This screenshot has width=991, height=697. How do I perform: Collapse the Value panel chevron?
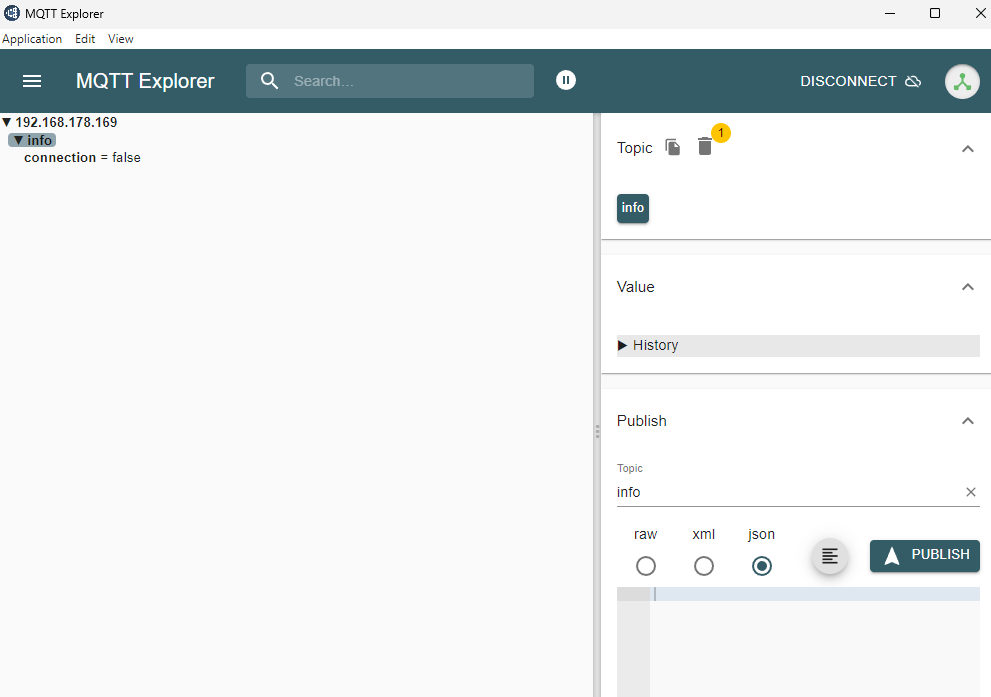pos(967,287)
